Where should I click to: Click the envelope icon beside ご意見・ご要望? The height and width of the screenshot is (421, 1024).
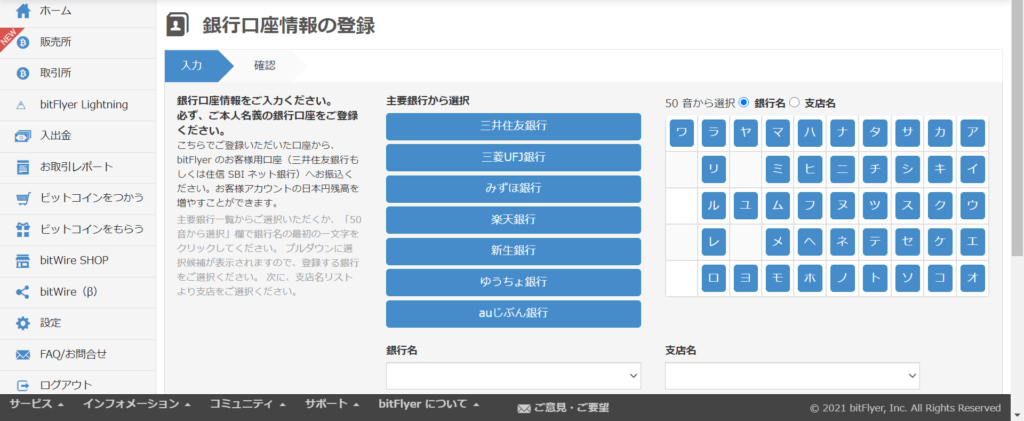(524, 409)
